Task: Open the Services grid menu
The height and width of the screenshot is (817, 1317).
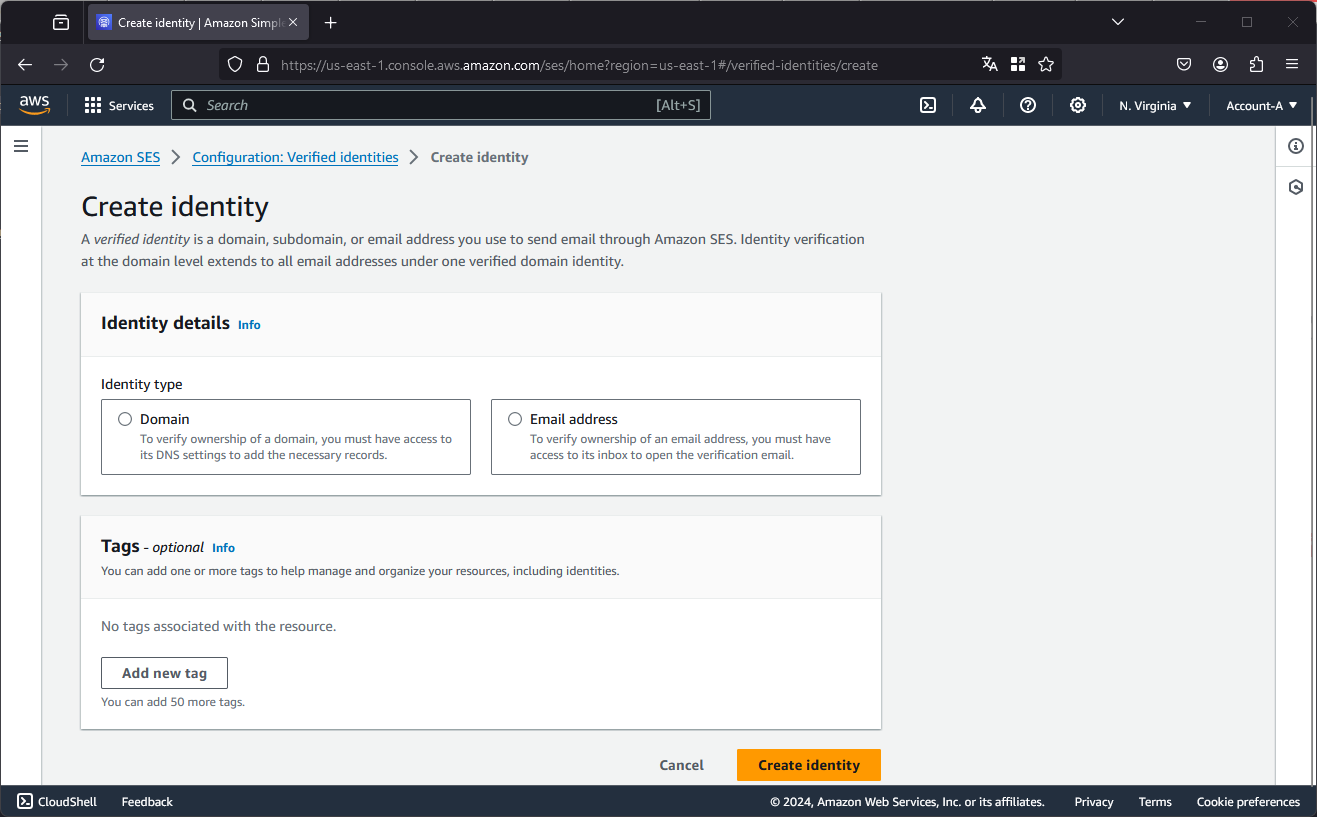Action: coord(119,105)
